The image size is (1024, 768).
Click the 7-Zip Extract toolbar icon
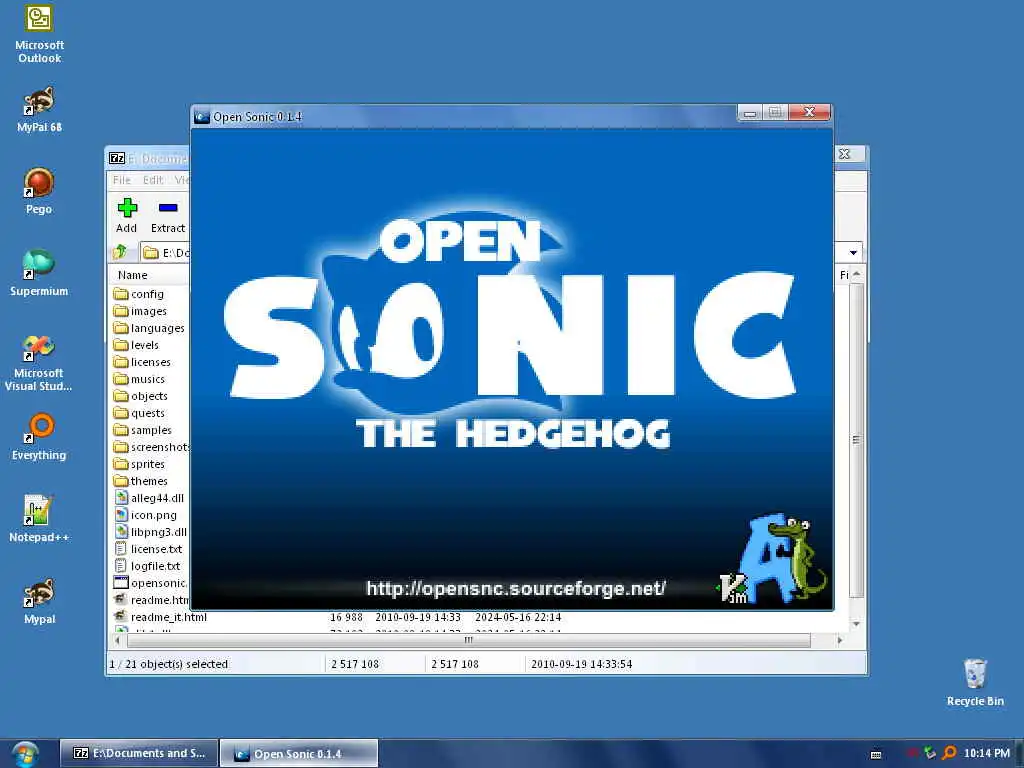click(x=168, y=216)
